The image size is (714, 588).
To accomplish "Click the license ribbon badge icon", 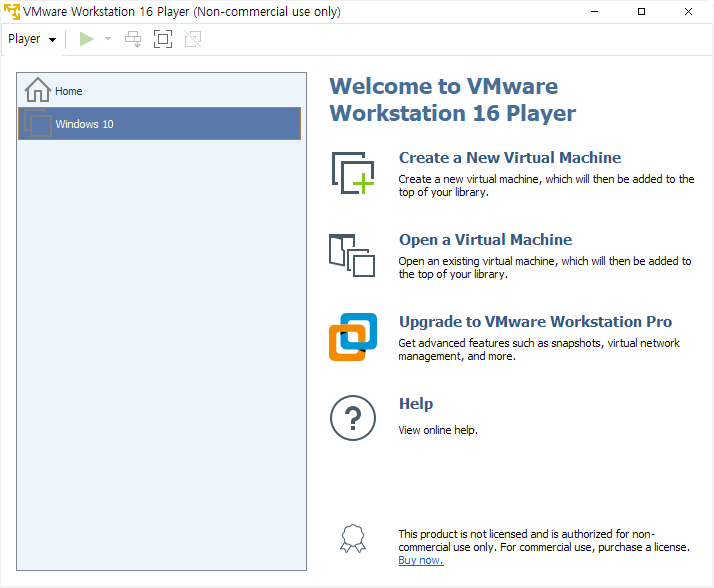I will coord(353,538).
